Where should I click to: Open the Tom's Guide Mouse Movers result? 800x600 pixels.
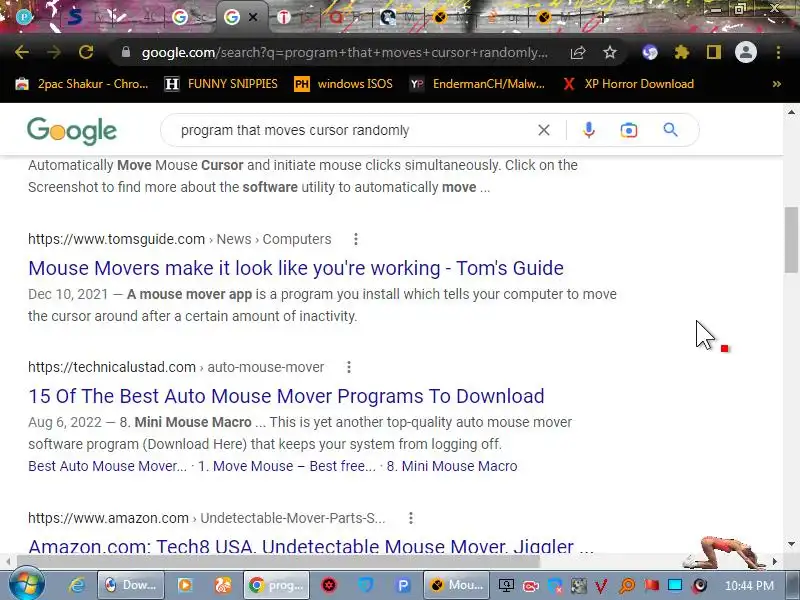coord(296,268)
